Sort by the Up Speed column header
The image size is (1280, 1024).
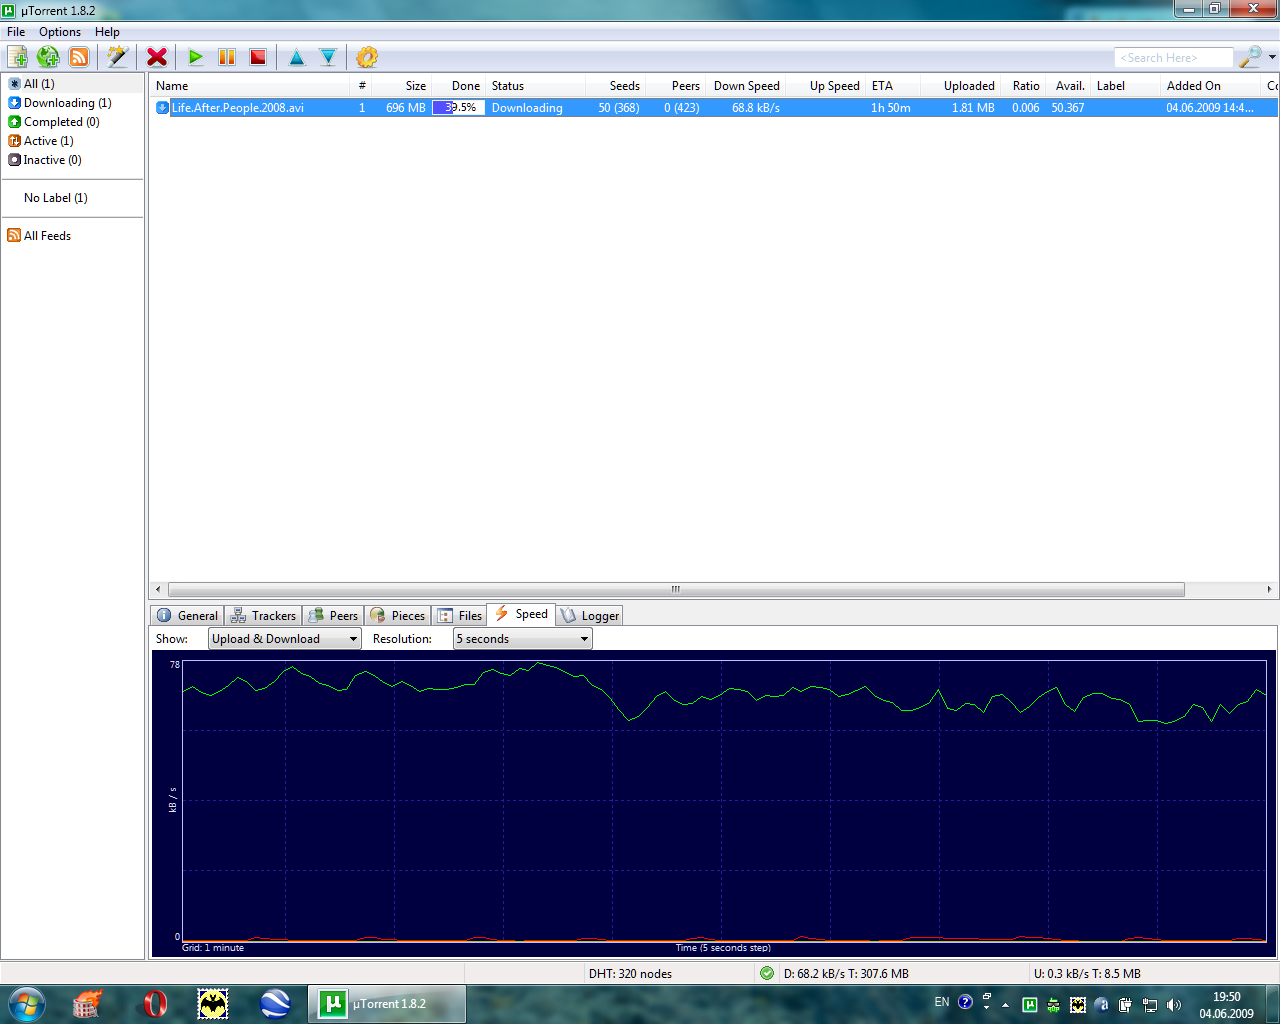(x=825, y=86)
